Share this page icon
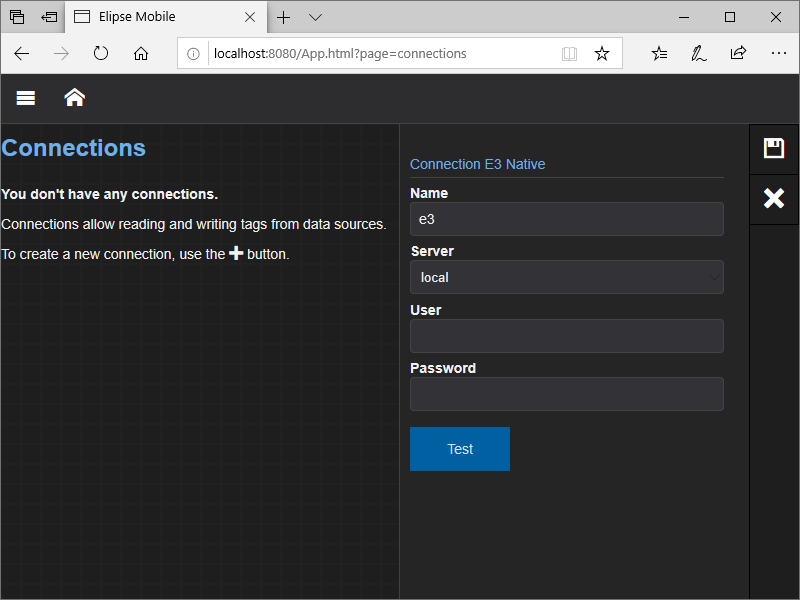The height and width of the screenshot is (600, 800). click(738, 53)
